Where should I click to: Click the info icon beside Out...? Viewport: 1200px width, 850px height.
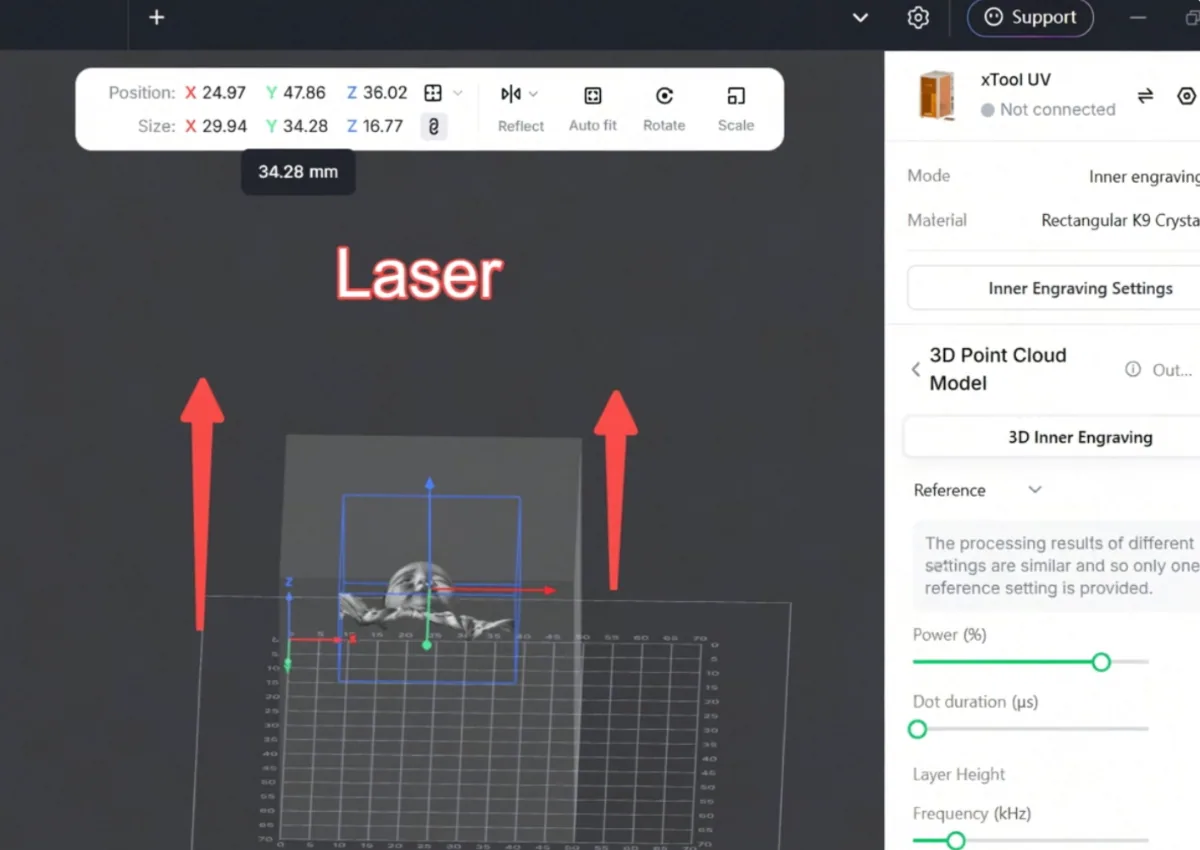pos(1133,369)
